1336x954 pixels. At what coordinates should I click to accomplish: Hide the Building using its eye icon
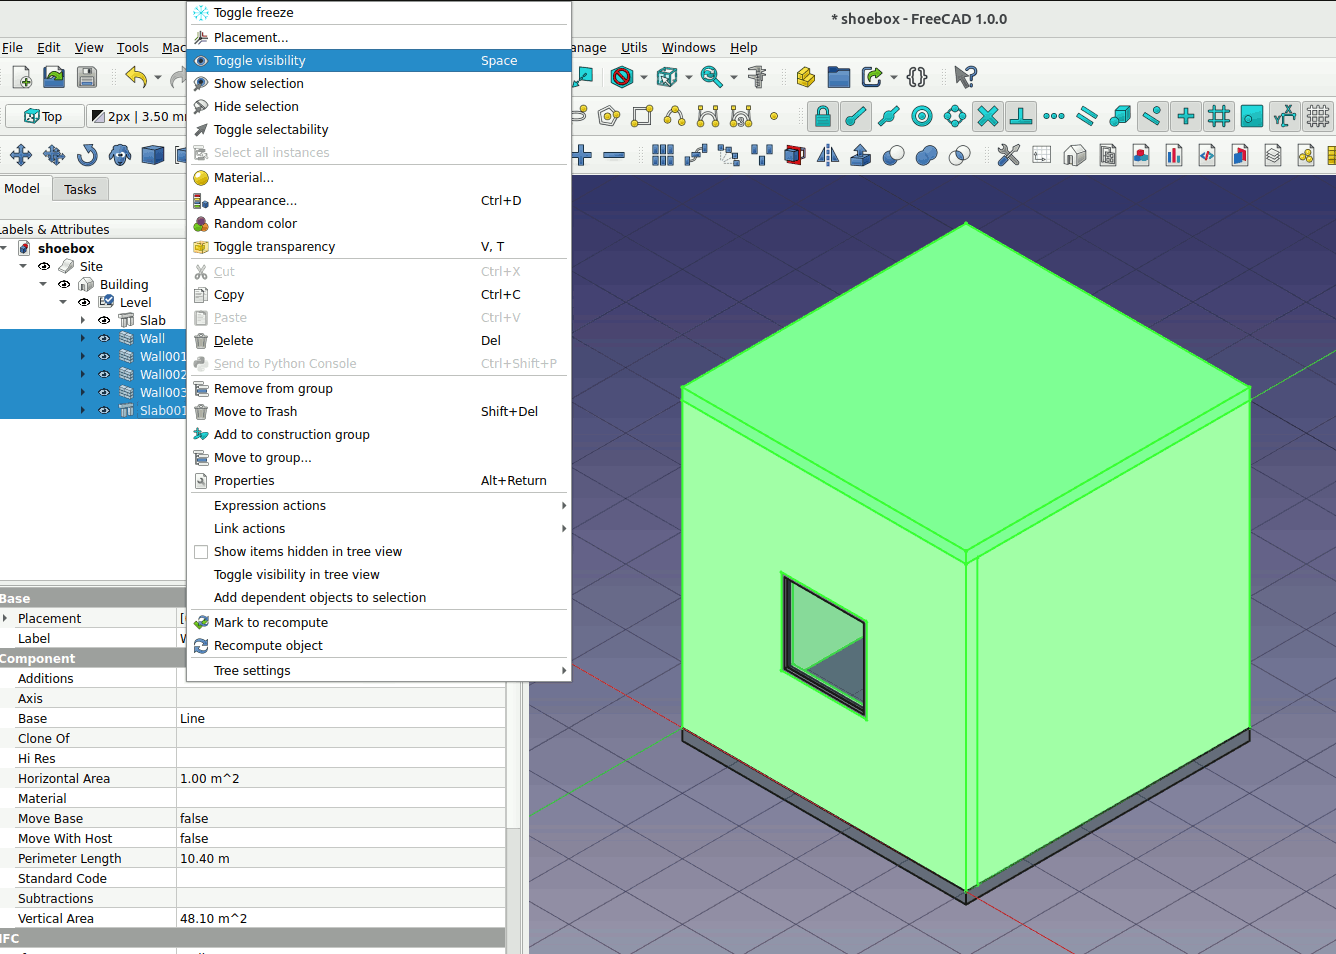[64, 285]
